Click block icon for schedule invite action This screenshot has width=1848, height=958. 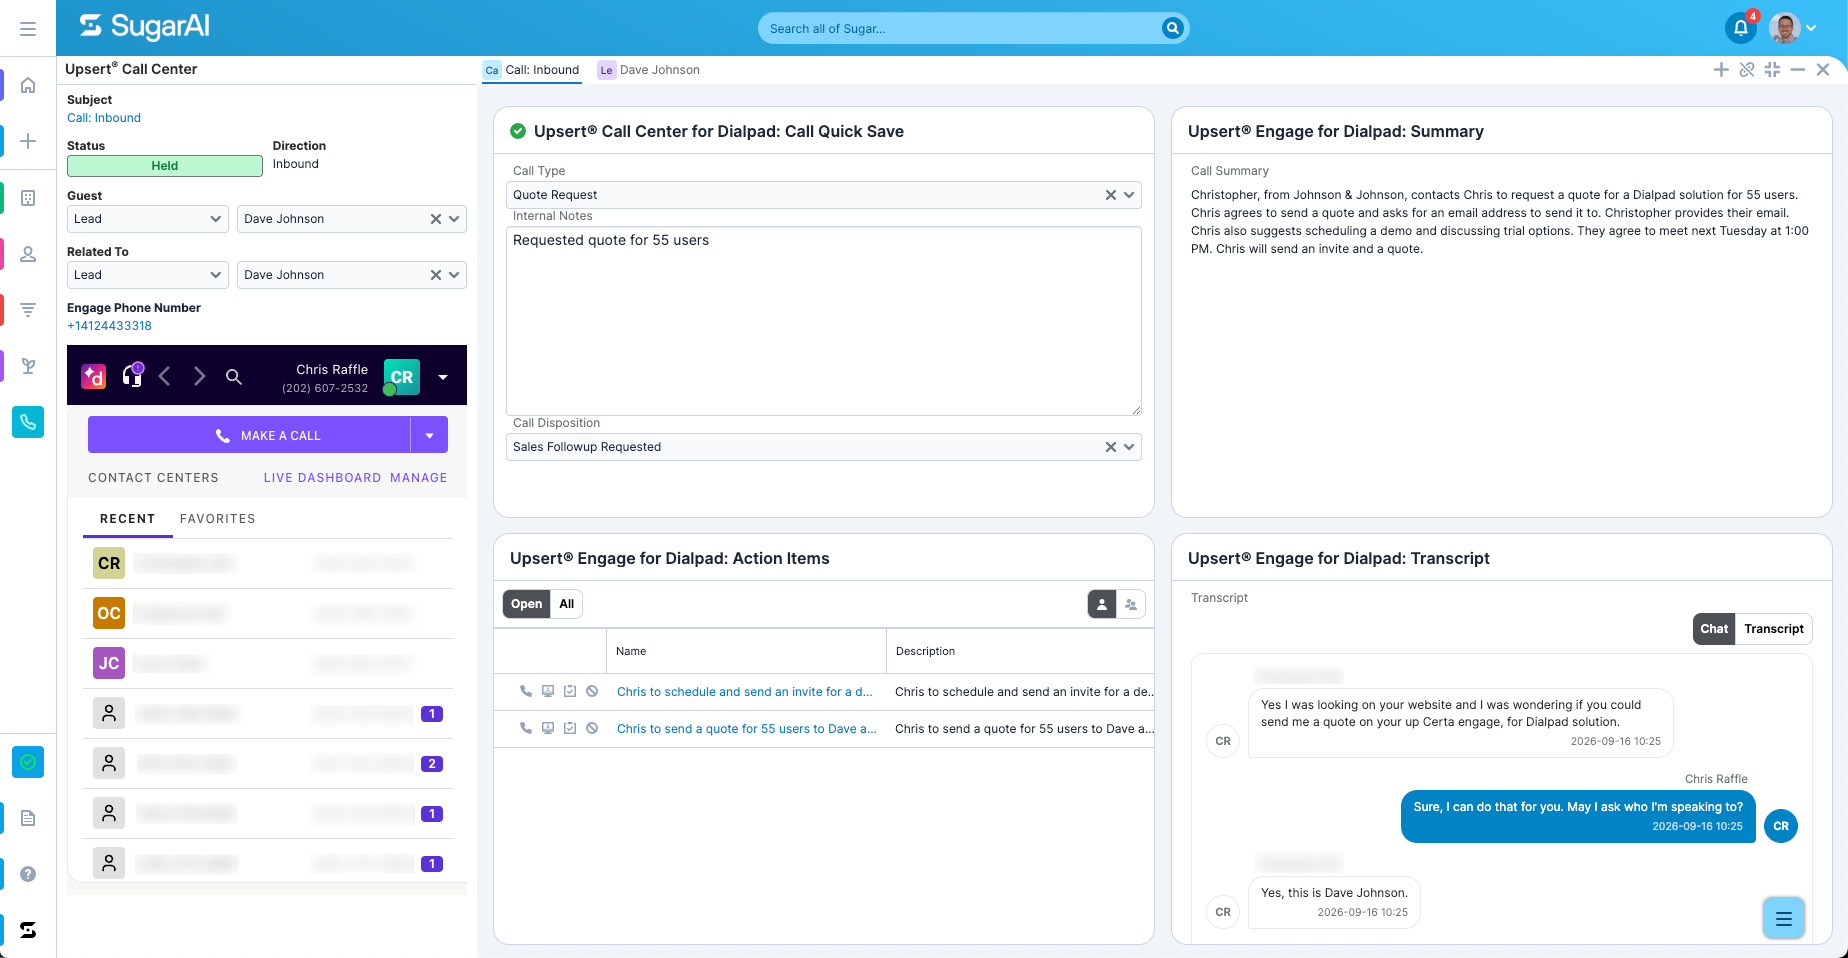pos(592,691)
